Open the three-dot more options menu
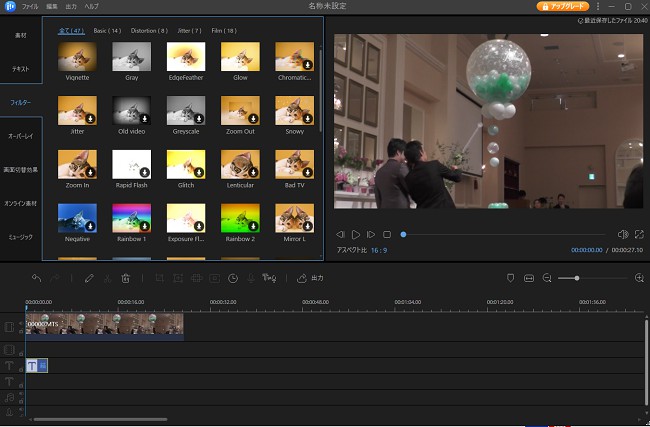650x427 pixels. coord(598,6)
